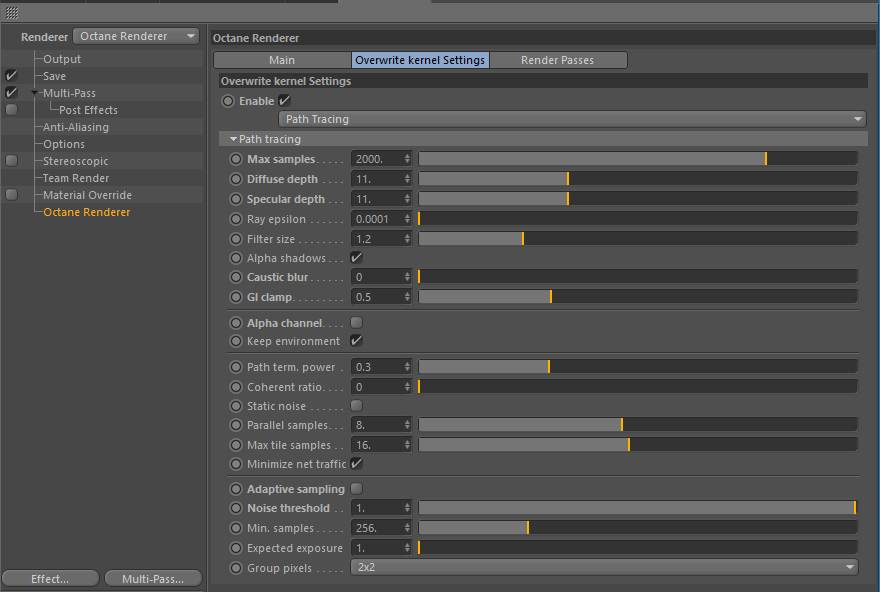Select the Overwrite kernel Settings tab

point(420,60)
